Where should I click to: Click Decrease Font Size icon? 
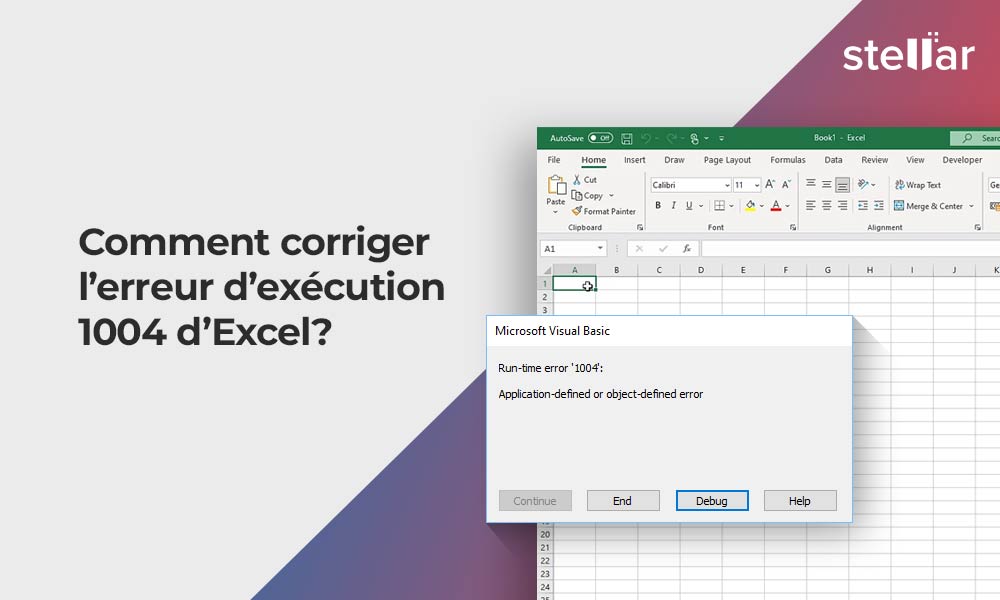[x=786, y=184]
